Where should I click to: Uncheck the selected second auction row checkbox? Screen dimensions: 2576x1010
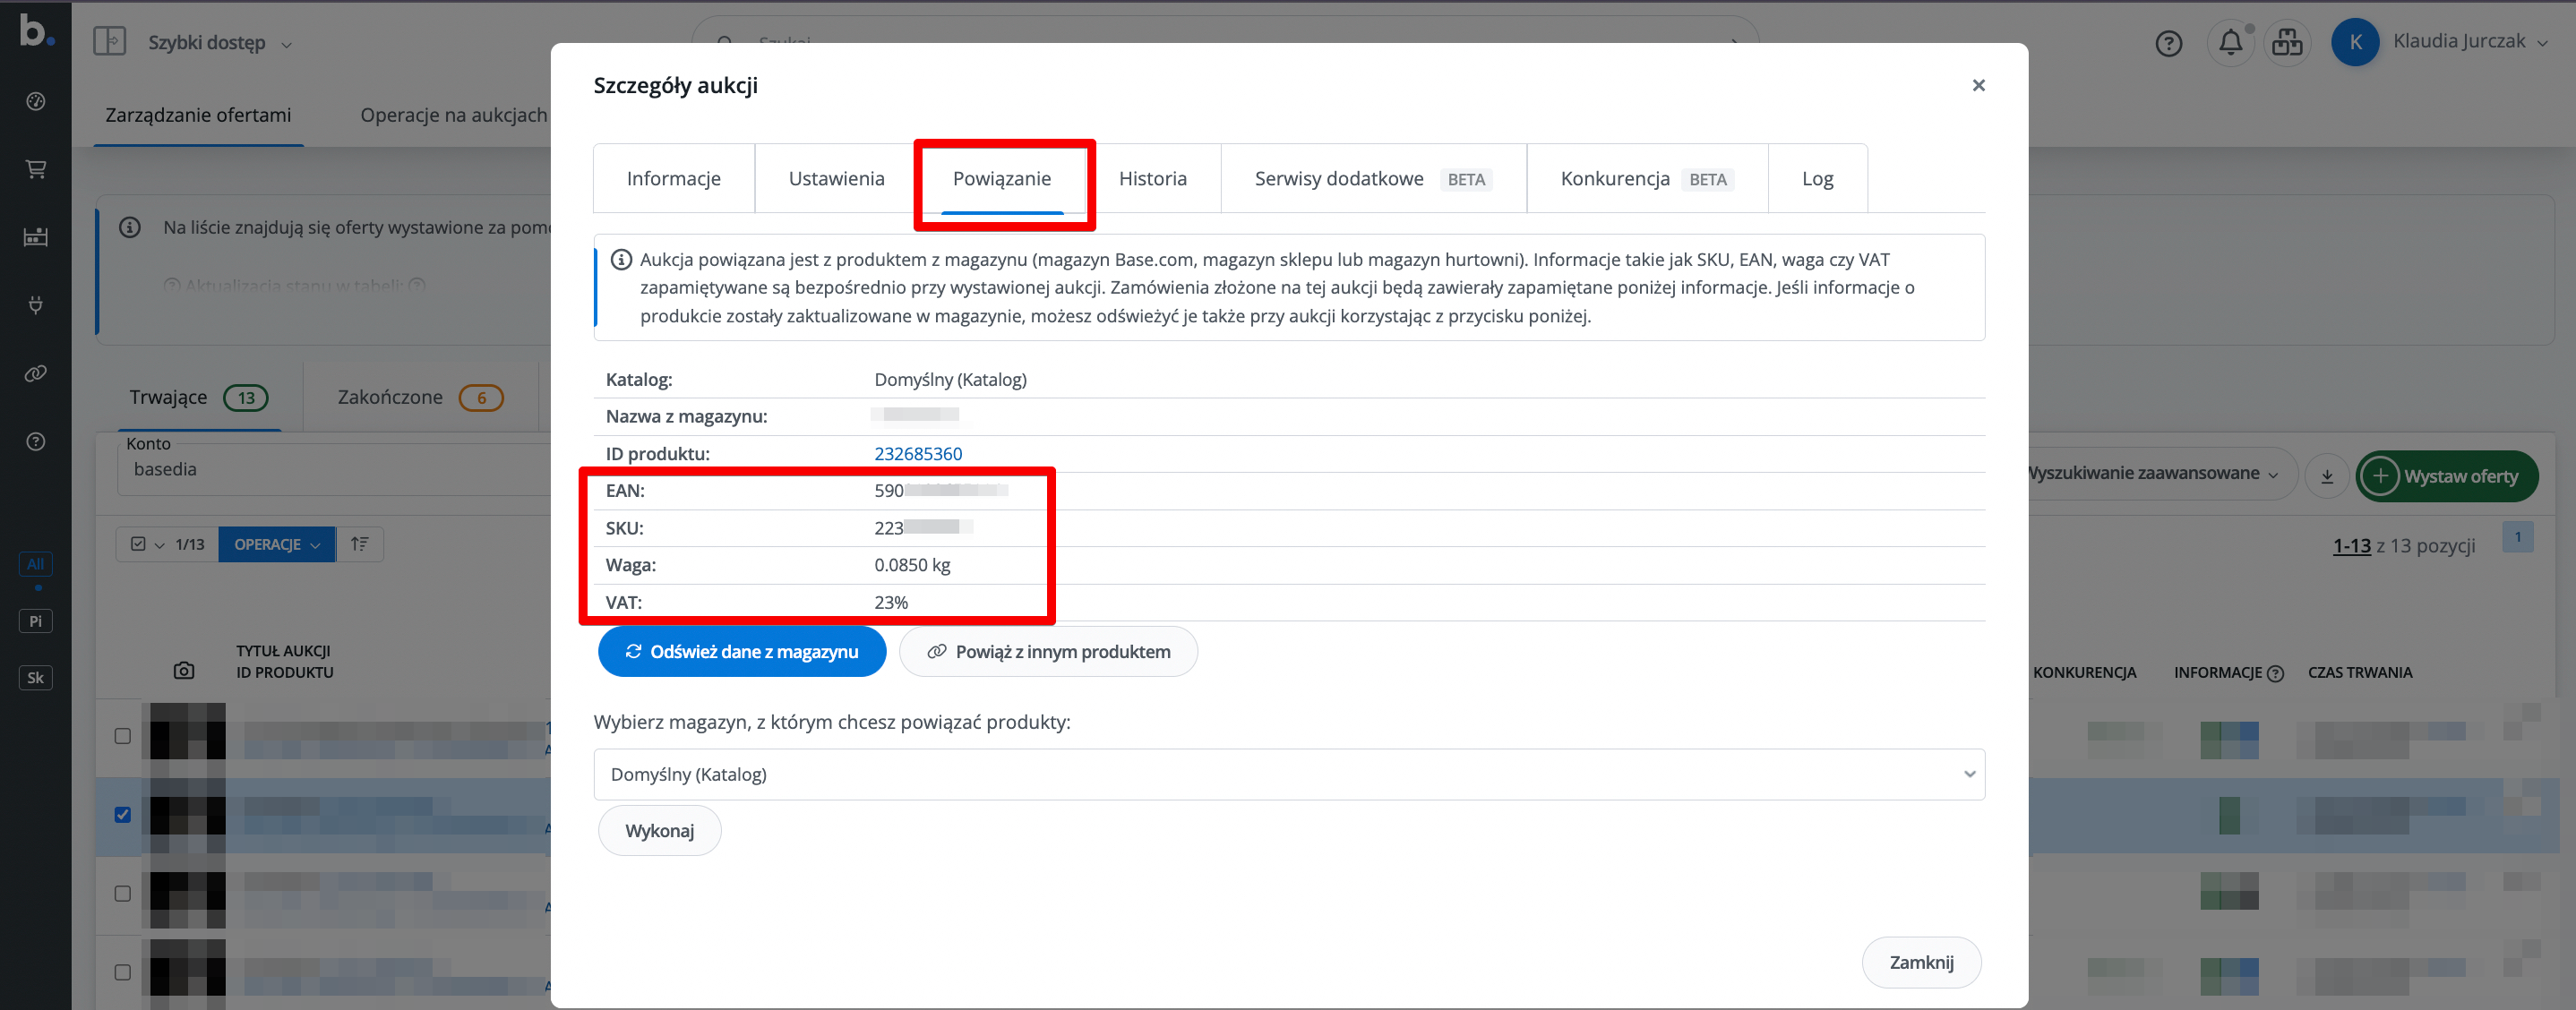(123, 814)
